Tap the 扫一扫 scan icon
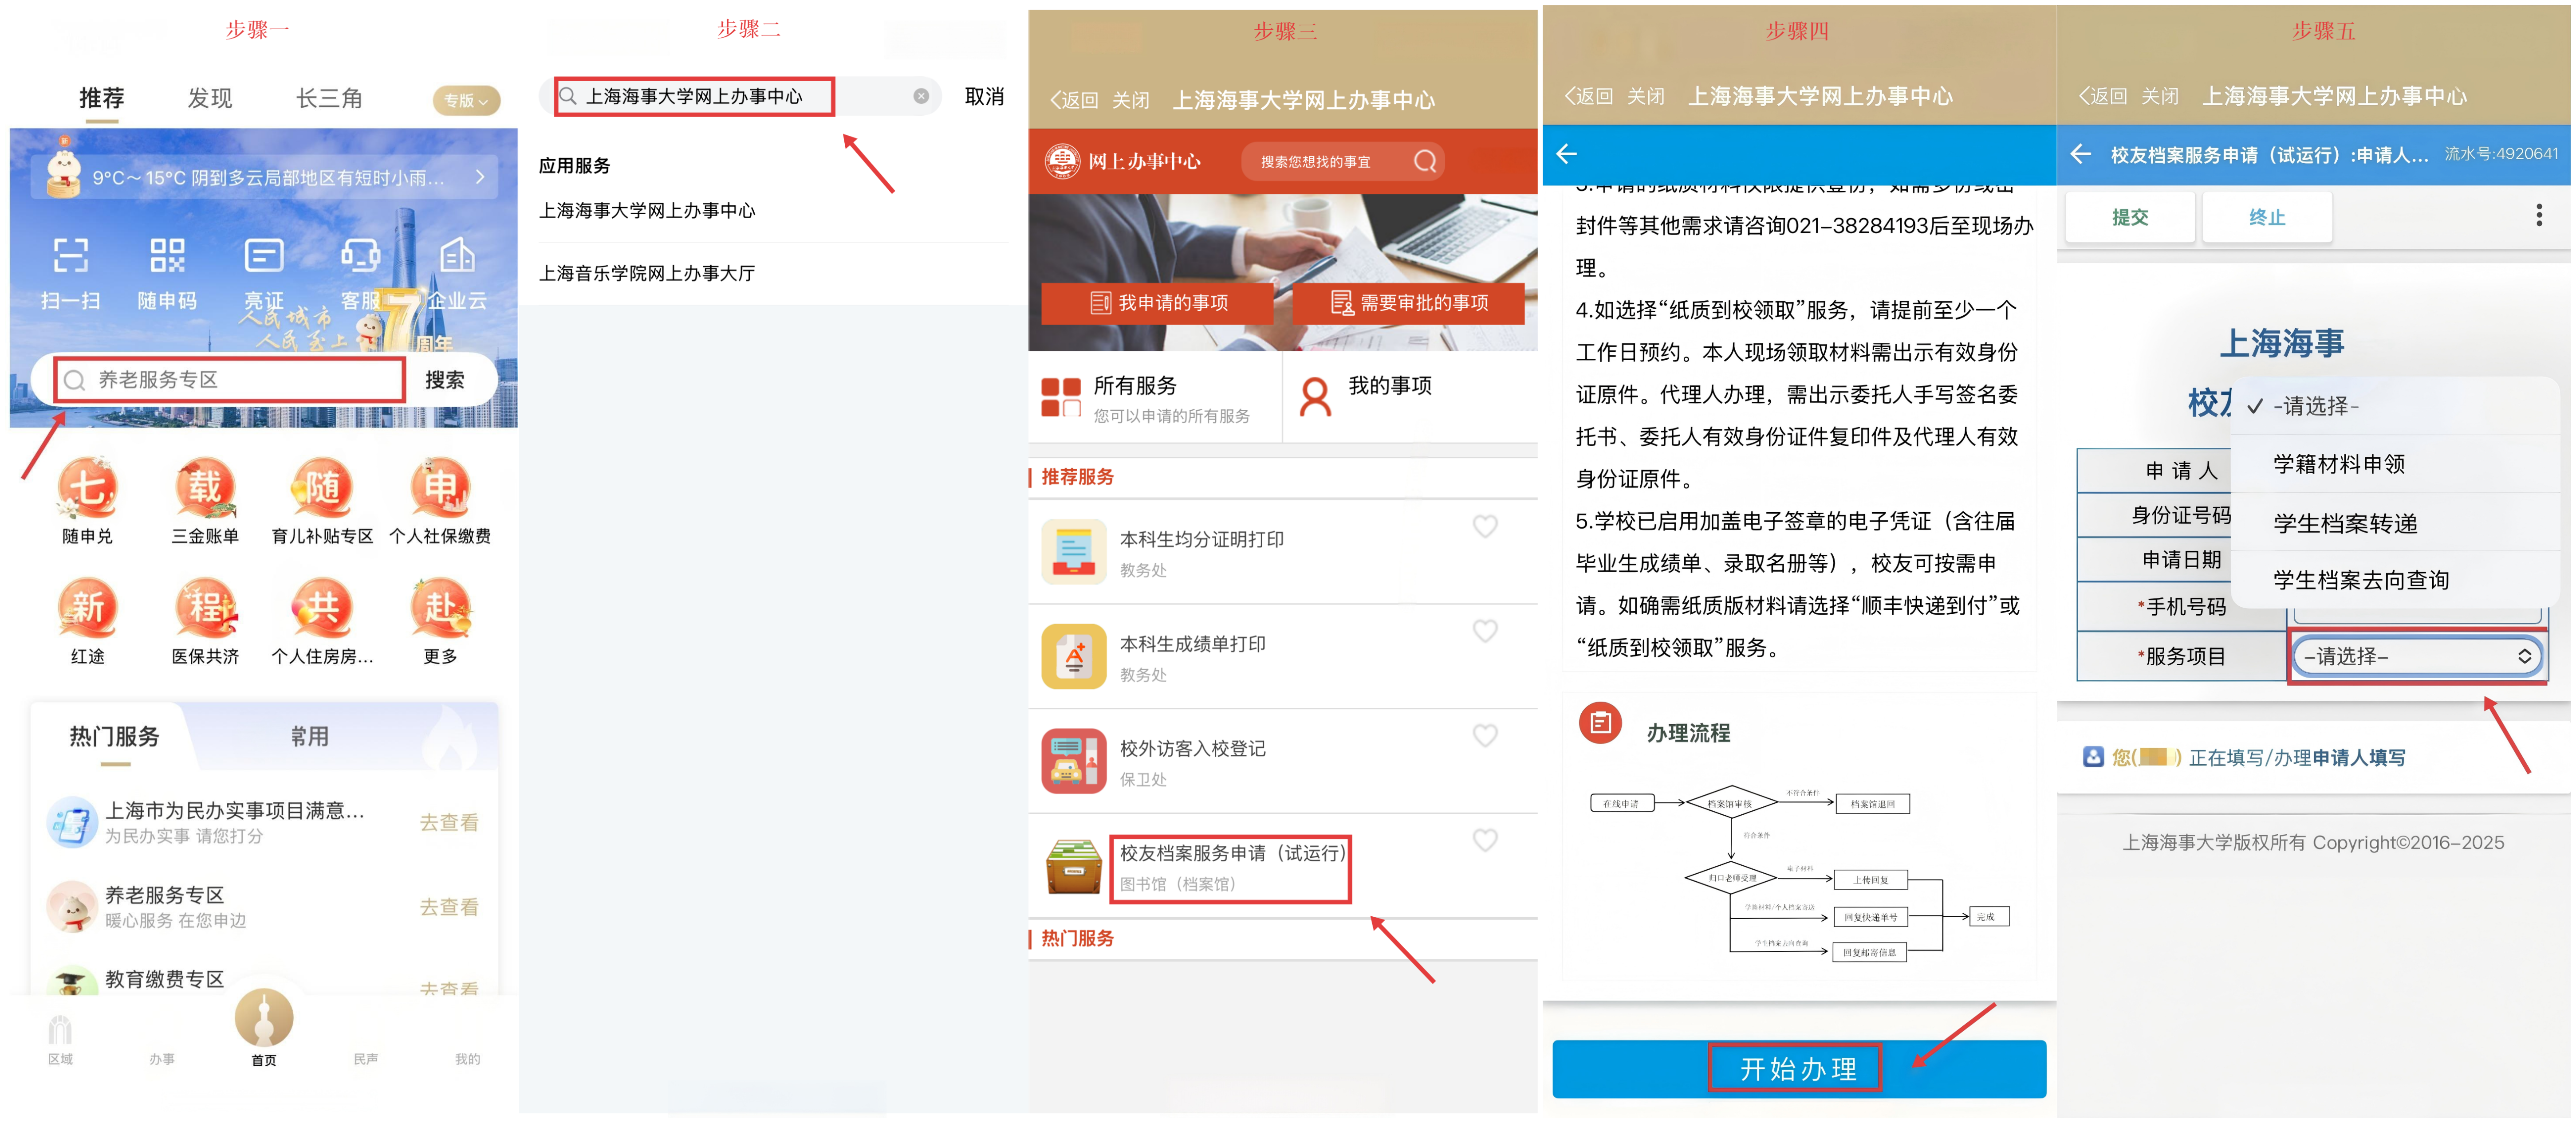The width and height of the screenshot is (2576, 1123). (x=70, y=256)
